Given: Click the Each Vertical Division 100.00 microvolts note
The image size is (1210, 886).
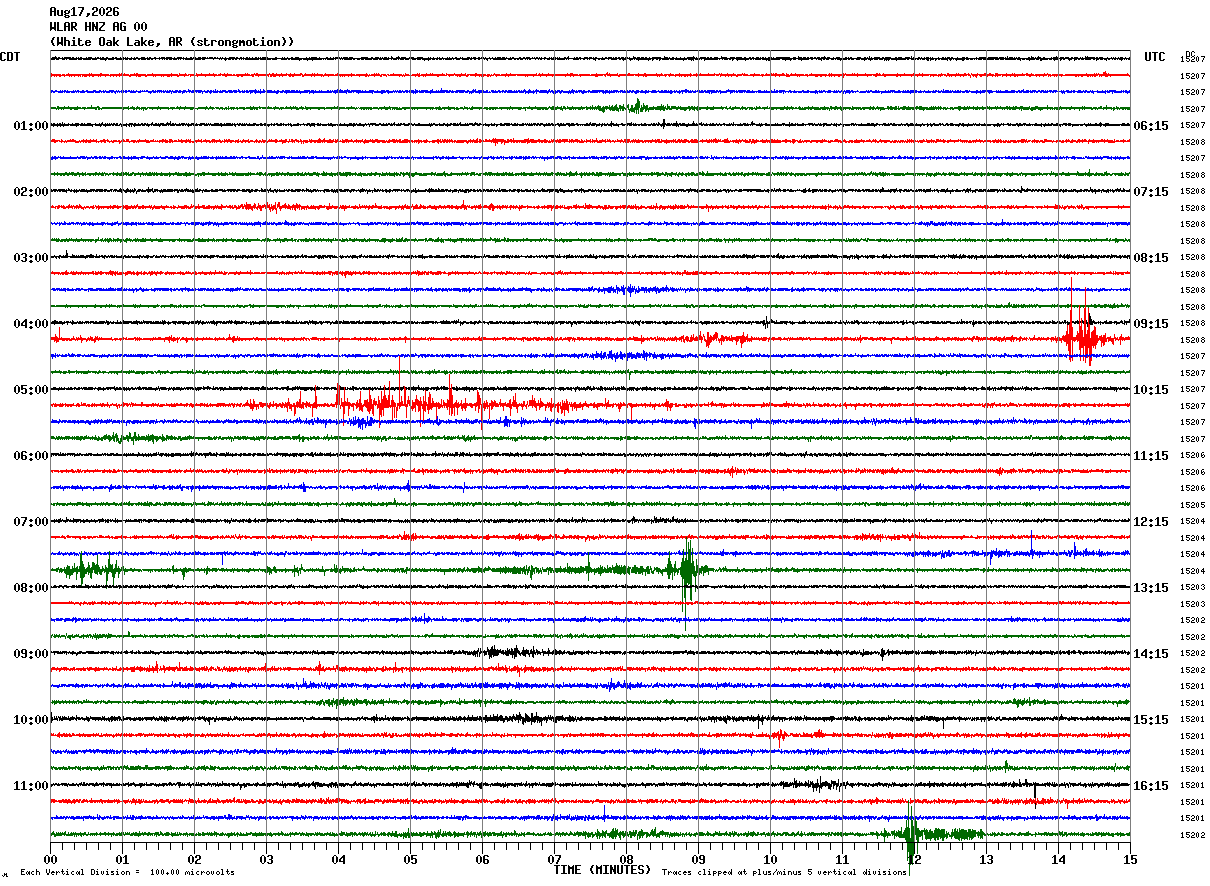Looking at the screenshot, I should pyautogui.click(x=127, y=873).
